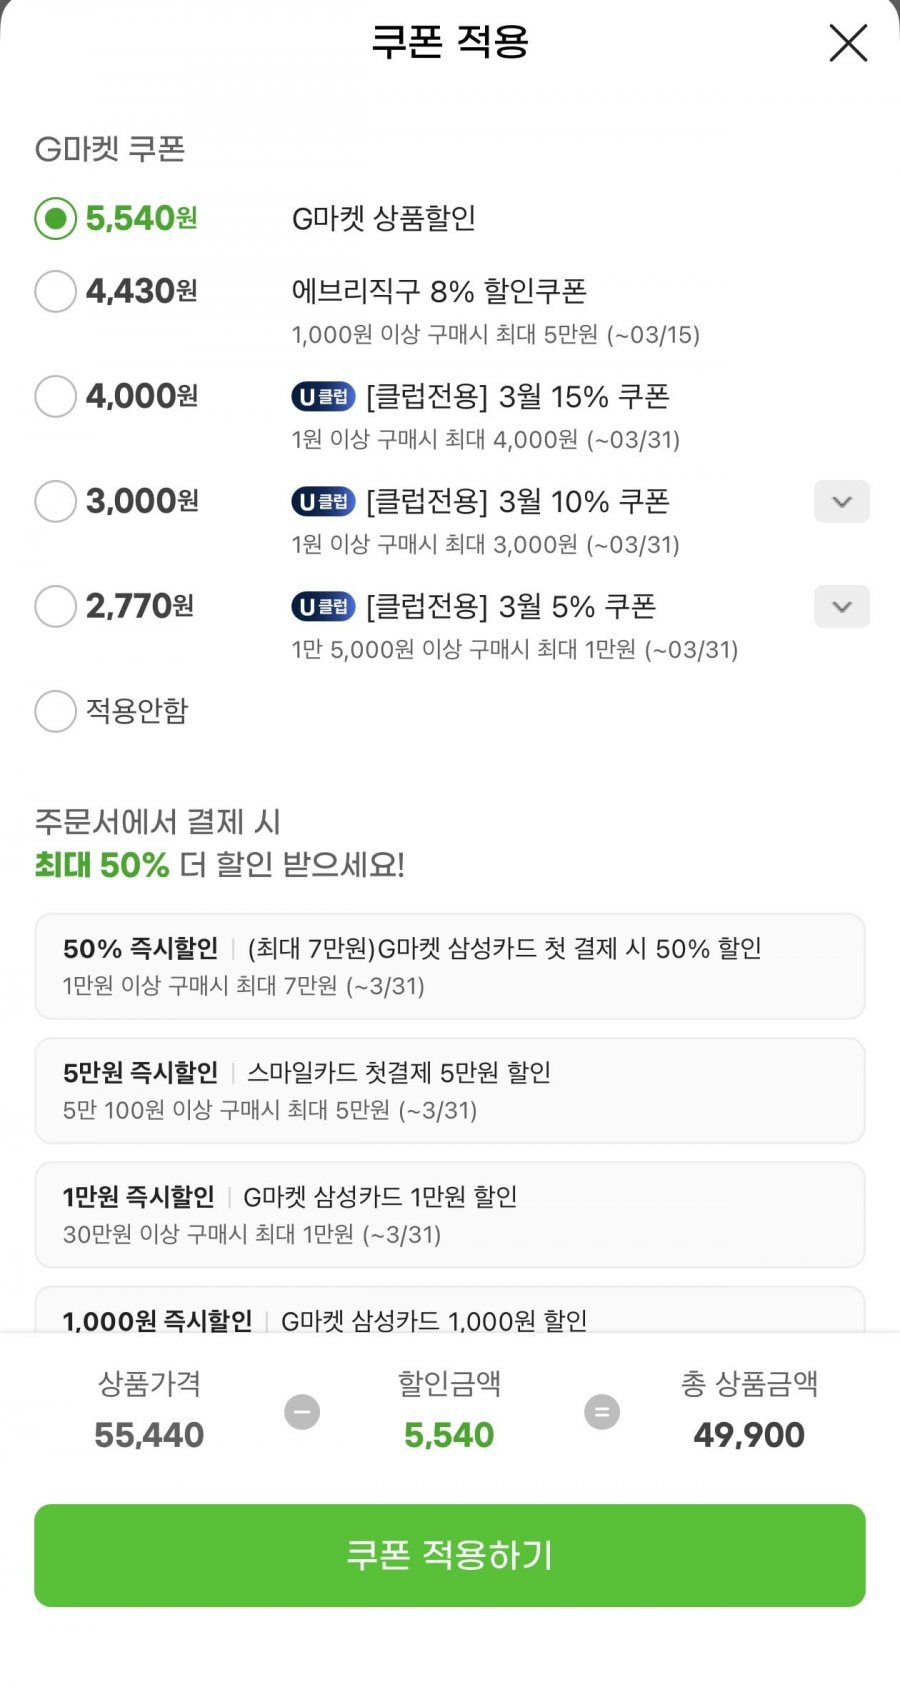900x1697 pixels.
Task: Select the 4,430원 에브리직구 8% coupon
Action: tap(56, 291)
